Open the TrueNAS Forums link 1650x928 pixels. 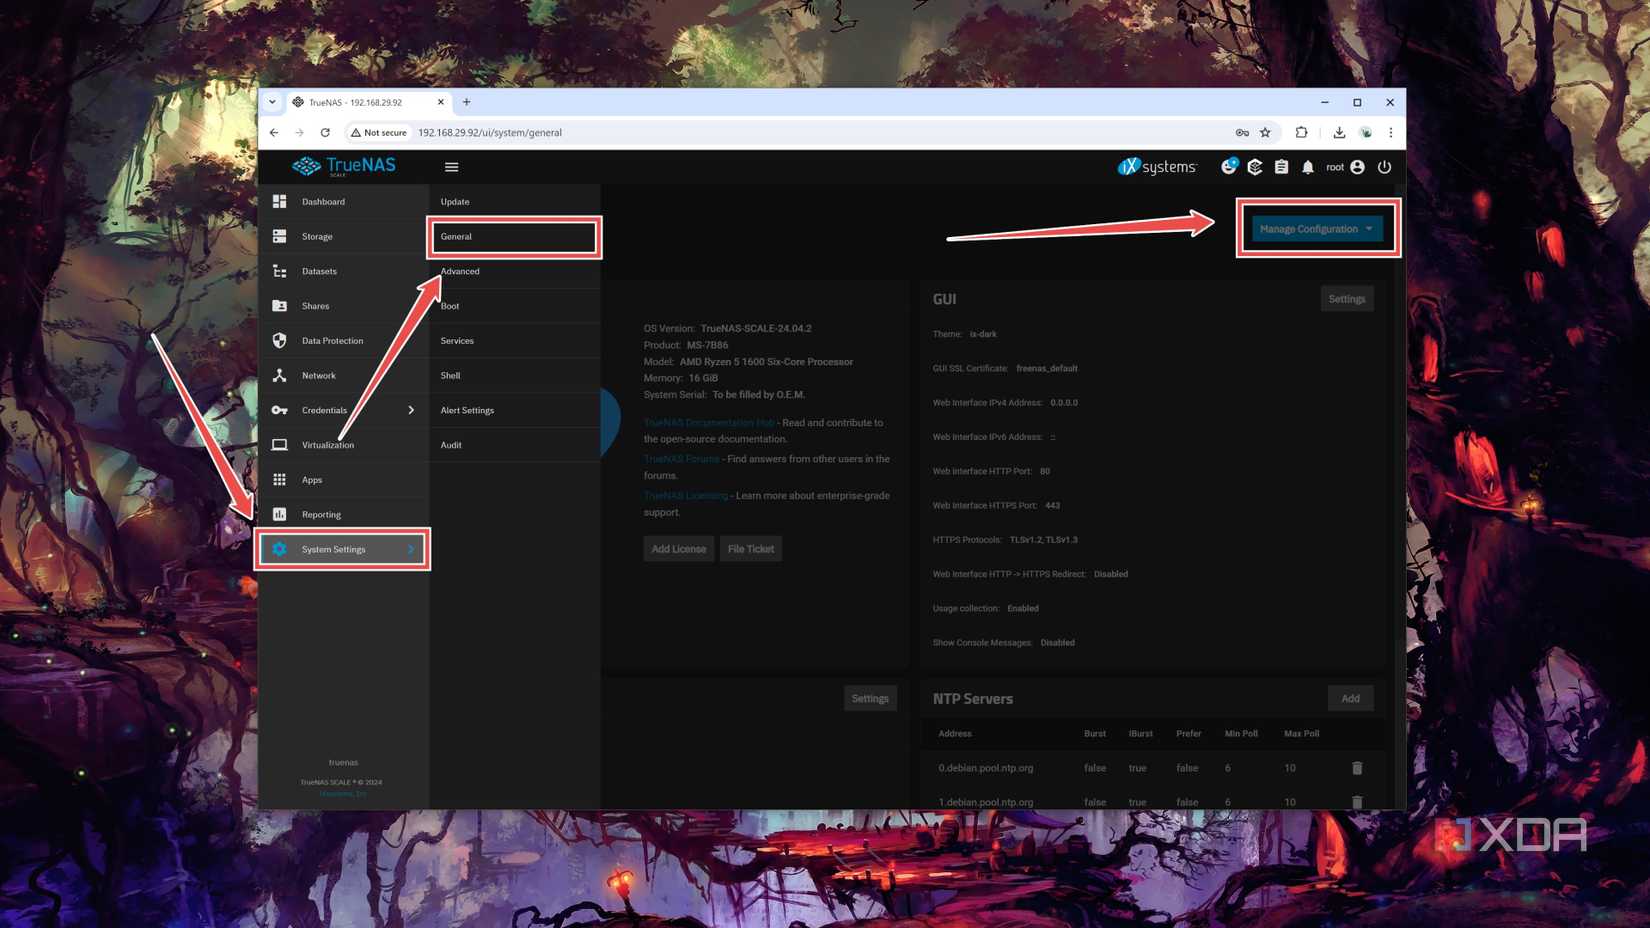pyautogui.click(x=681, y=459)
